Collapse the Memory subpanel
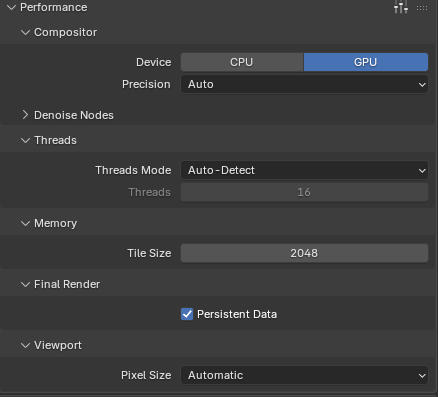438x397 pixels. pyautogui.click(x=25, y=223)
